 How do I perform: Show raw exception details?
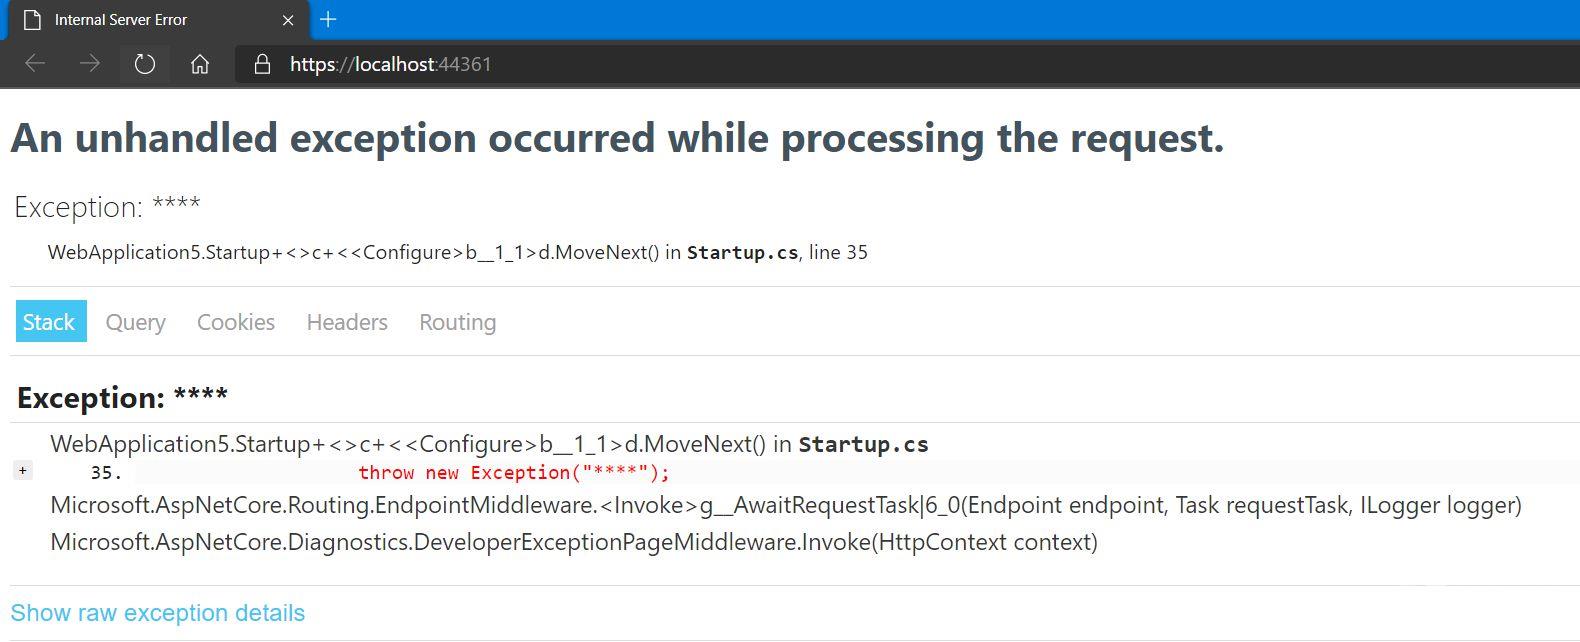[157, 613]
